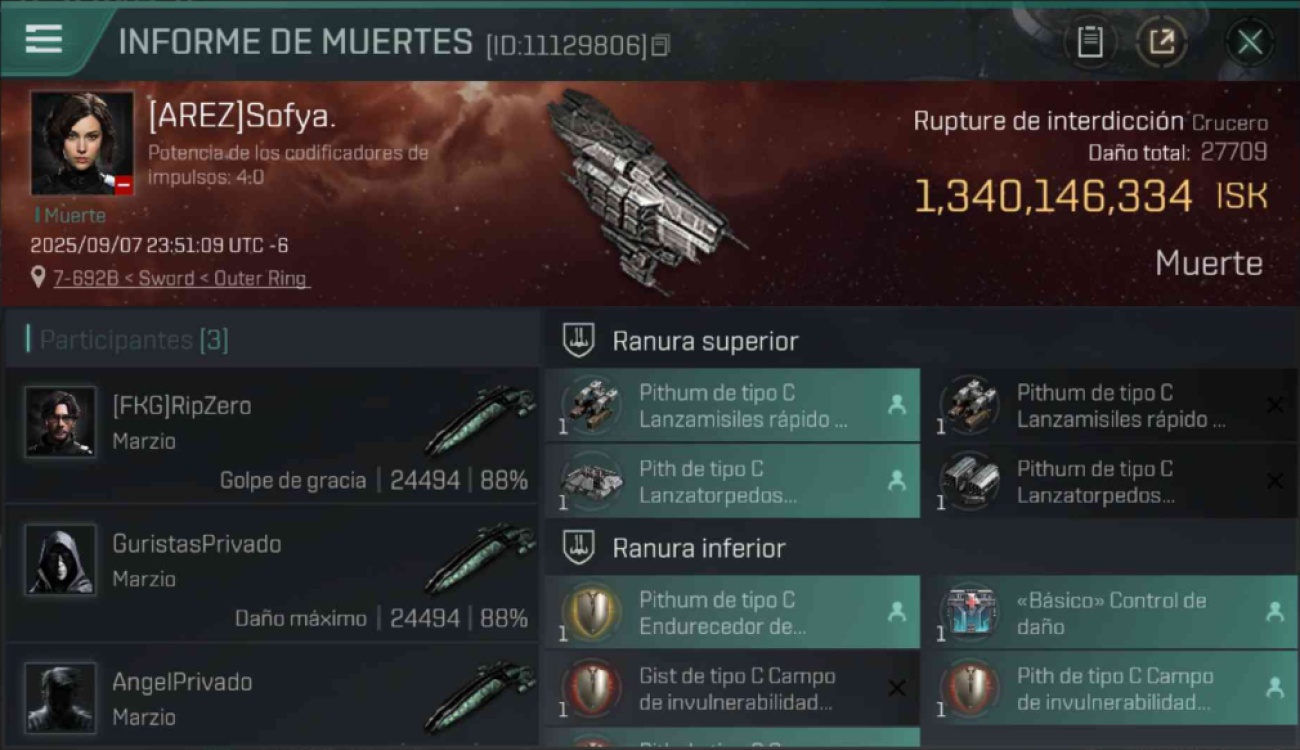Select the Gist de tipo C Campo item

732,688
